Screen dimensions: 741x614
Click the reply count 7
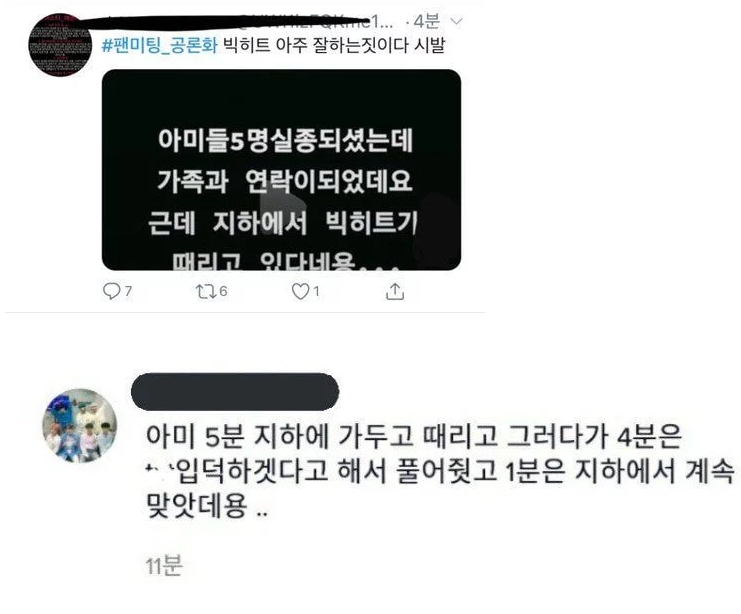(x=128, y=292)
